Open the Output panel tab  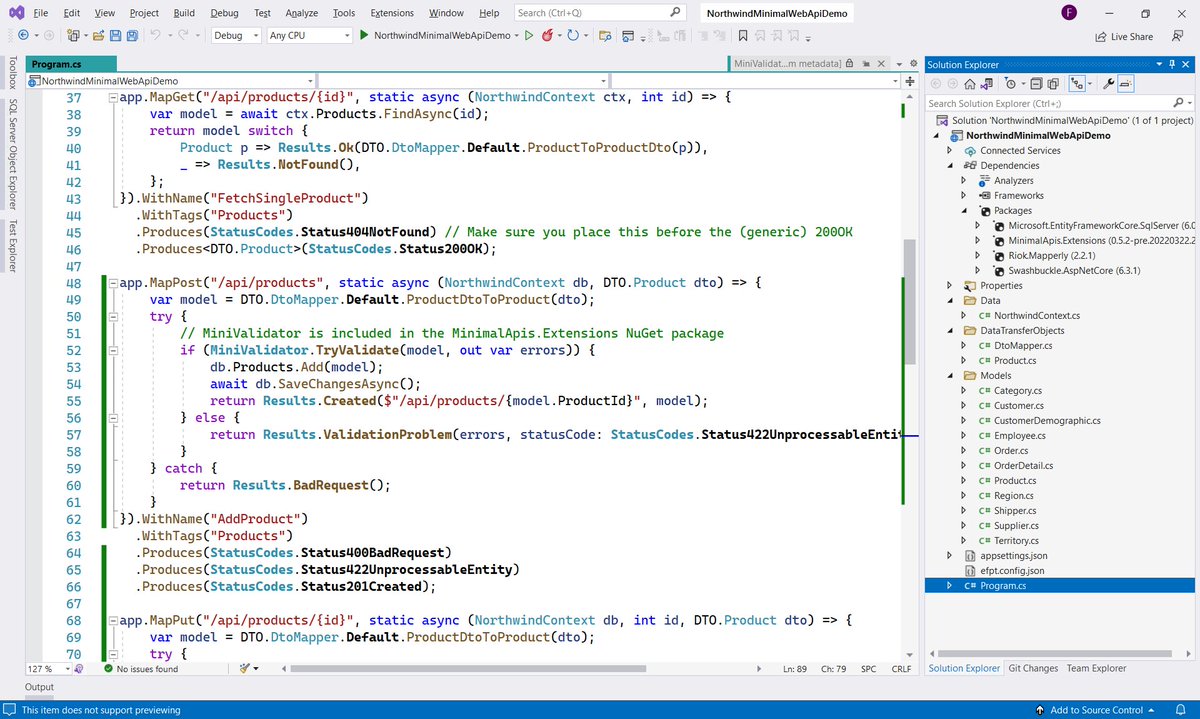pos(40,687)
